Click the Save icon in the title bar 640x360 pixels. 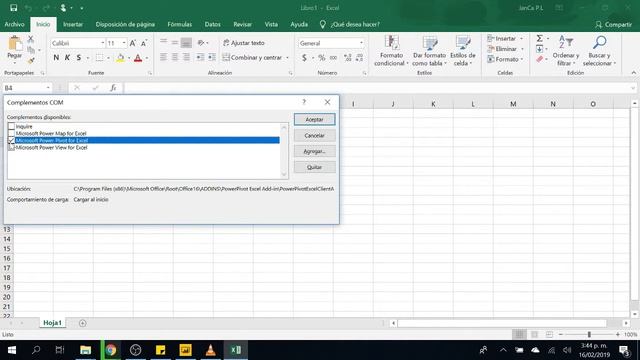click(13, 8)
